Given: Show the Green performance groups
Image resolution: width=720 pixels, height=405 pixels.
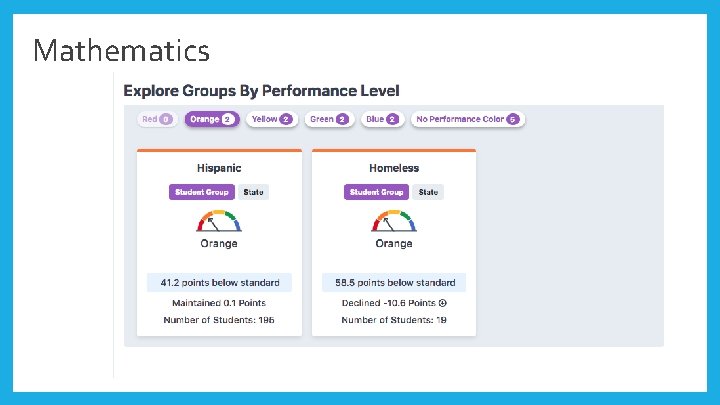Looking at the screenshot, I should [x=328, y=119].
